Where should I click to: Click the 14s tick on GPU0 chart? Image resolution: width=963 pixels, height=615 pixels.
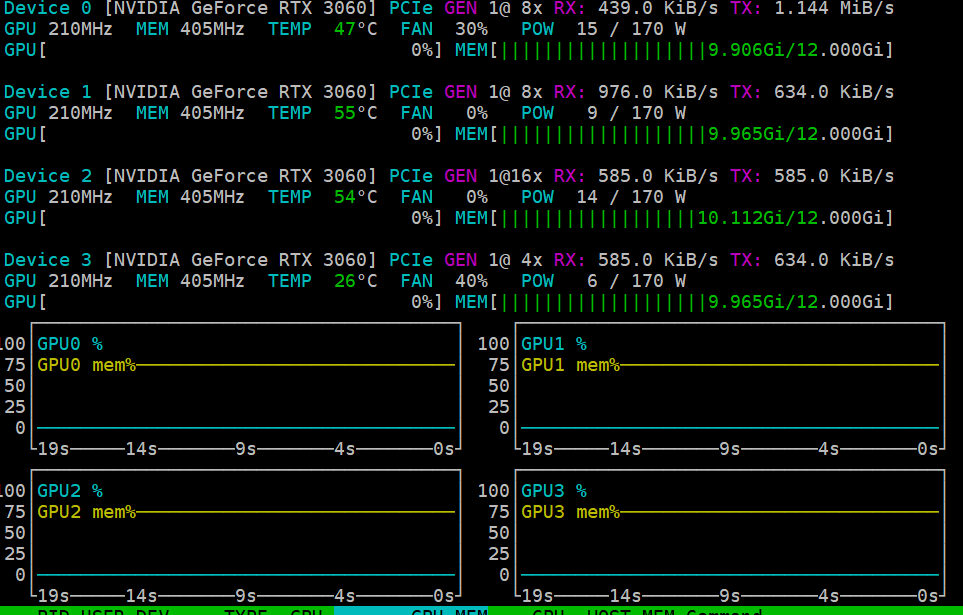(x=141, y=449)
